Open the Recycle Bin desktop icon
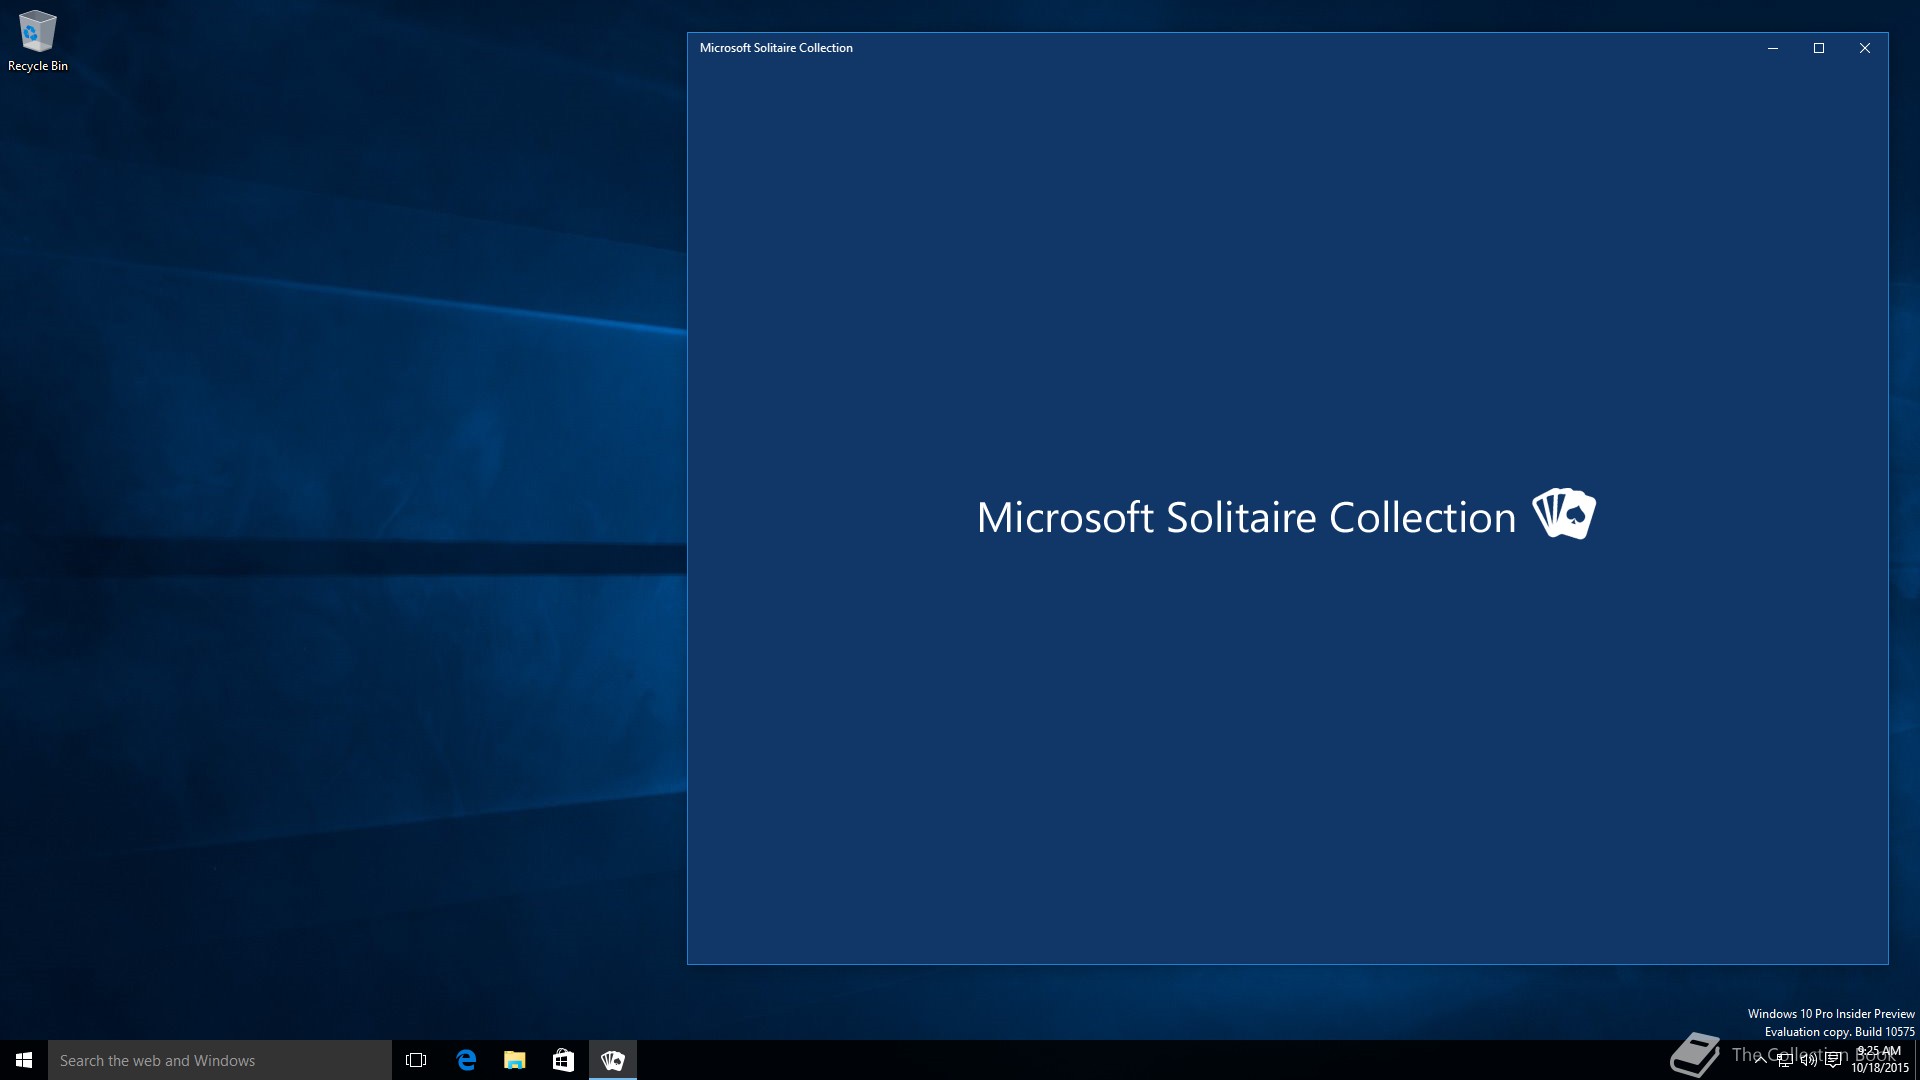Viewport: 1920px width, 1080px height. (x=38, y=41)
